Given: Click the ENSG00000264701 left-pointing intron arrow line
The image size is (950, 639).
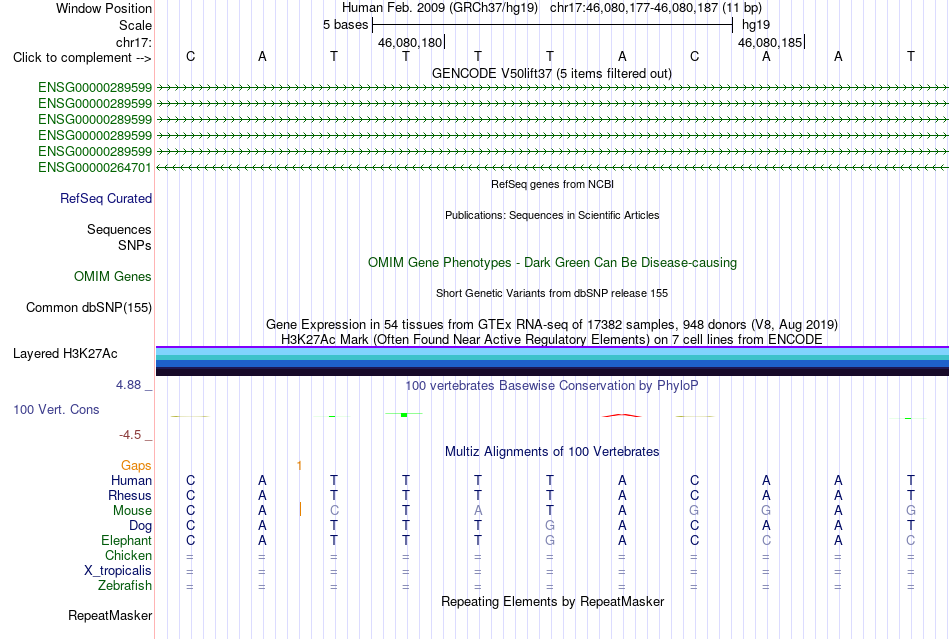Looking at the screenshot, I should coord(552,168).
